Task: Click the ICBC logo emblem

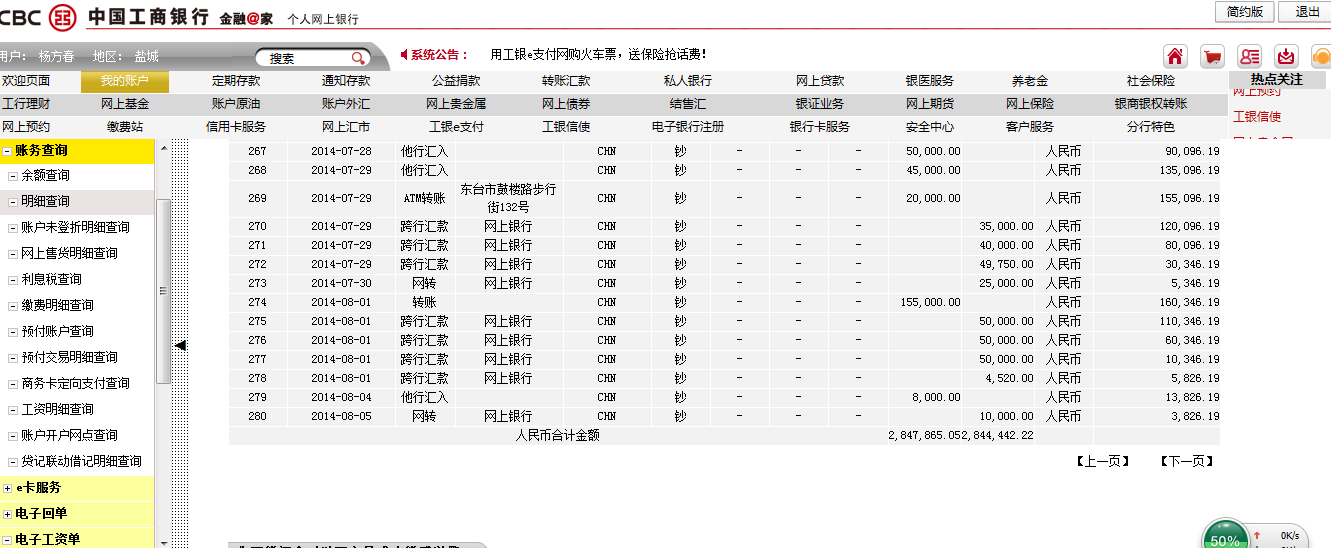Action: (63, 16)
